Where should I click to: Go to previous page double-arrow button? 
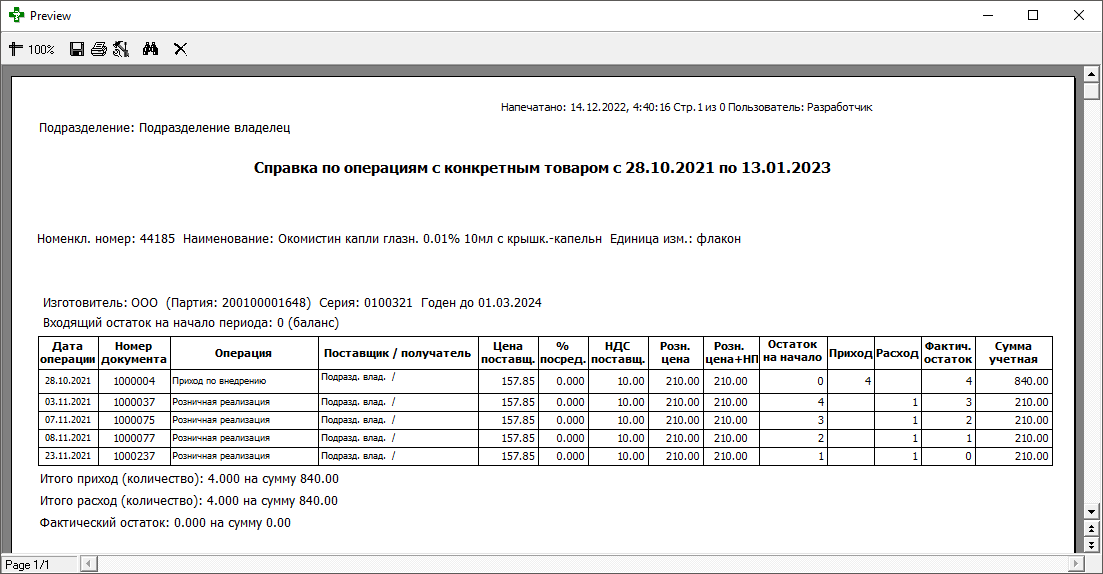[x=1092, y=528]
